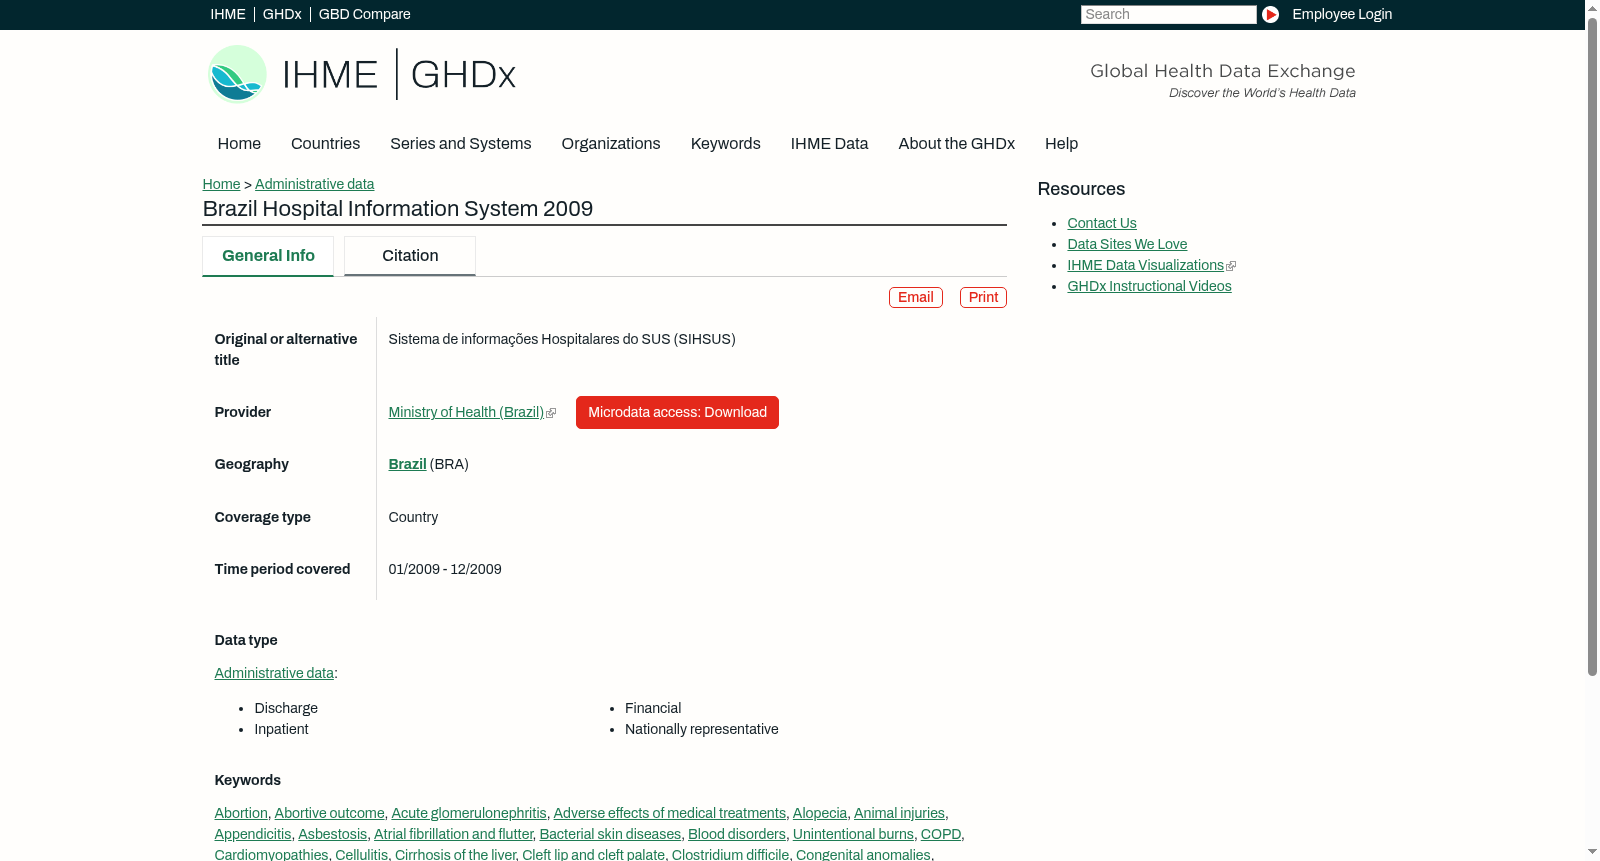Click the Email button
Screen dimensions: 1600x861
[x=916, y=297]
